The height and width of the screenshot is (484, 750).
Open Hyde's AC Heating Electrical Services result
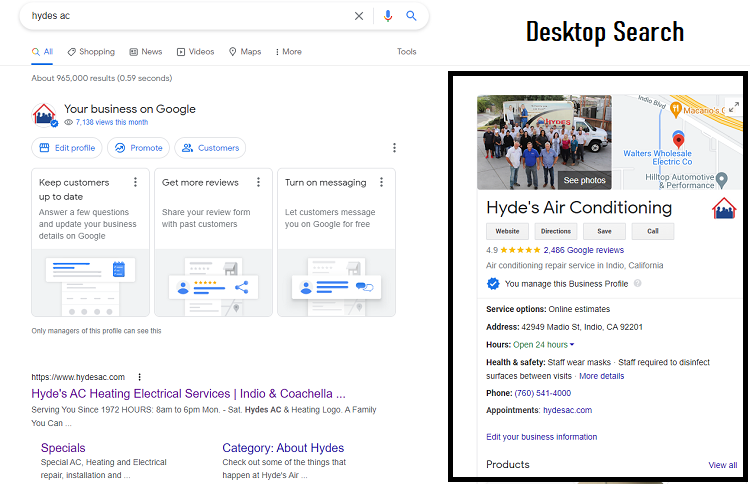(x=188, y=394)
